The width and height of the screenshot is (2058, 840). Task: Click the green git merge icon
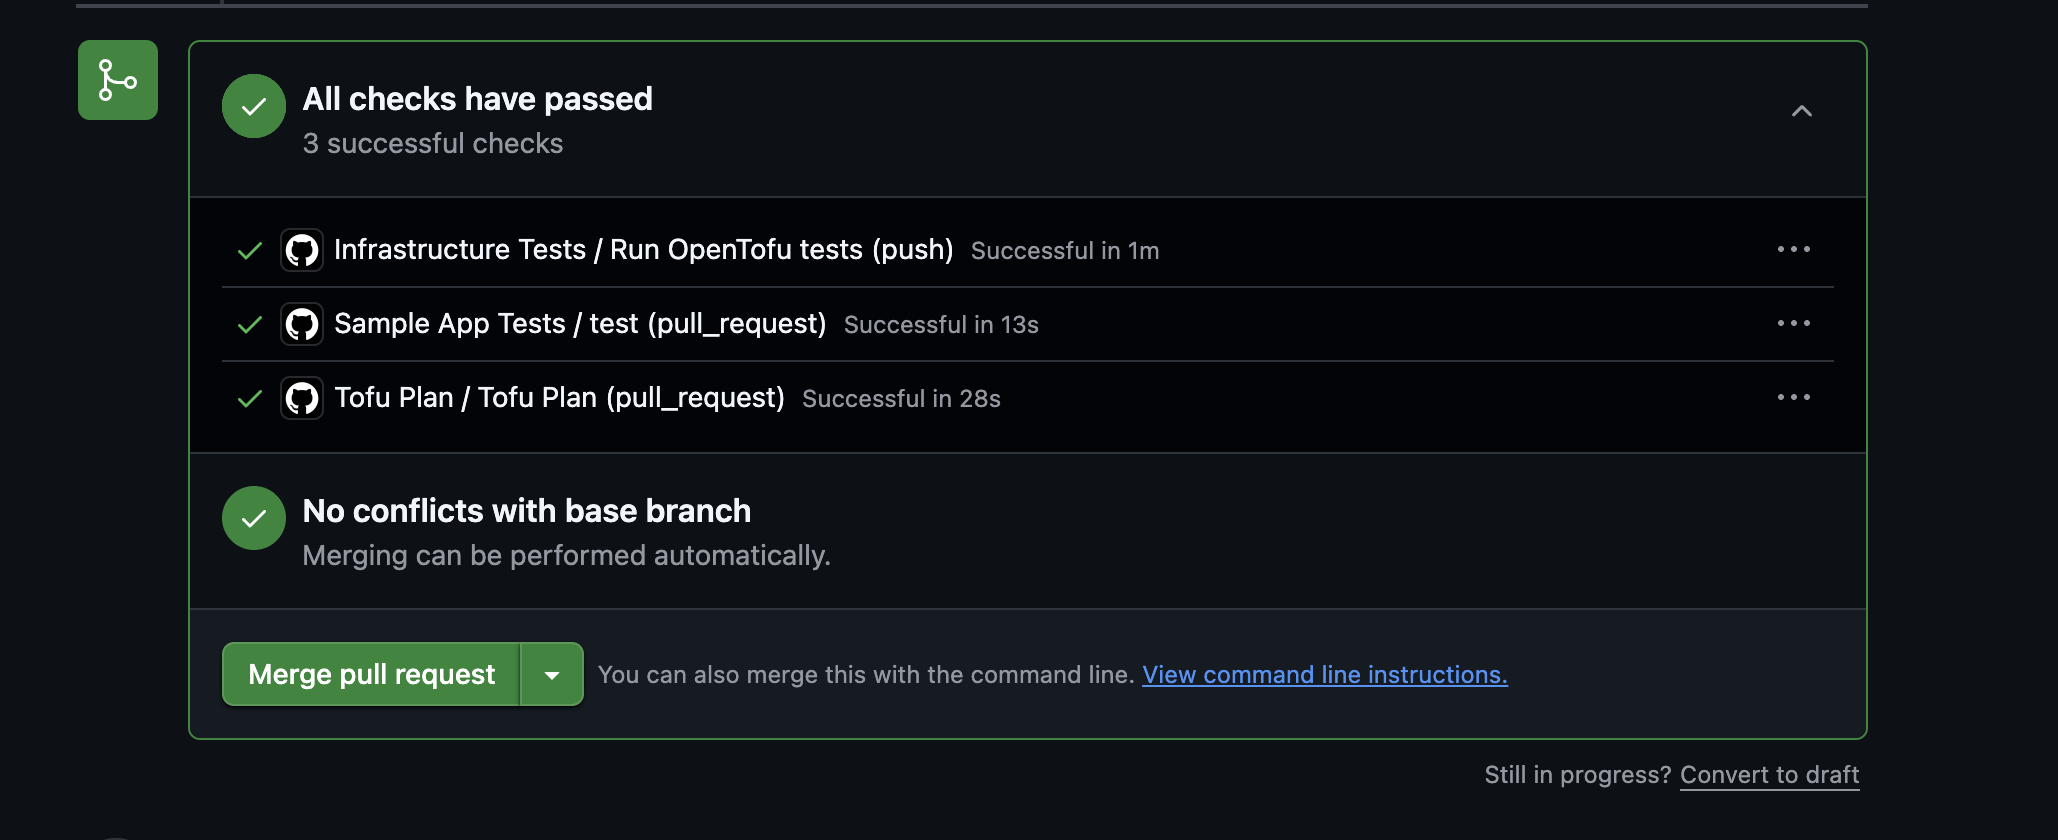tap(118, 80)
